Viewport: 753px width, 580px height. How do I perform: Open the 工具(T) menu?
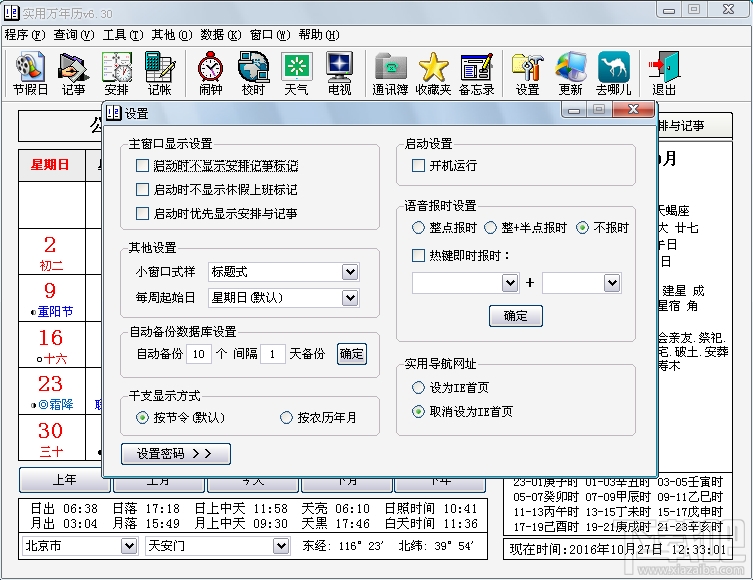coord(123,35)
